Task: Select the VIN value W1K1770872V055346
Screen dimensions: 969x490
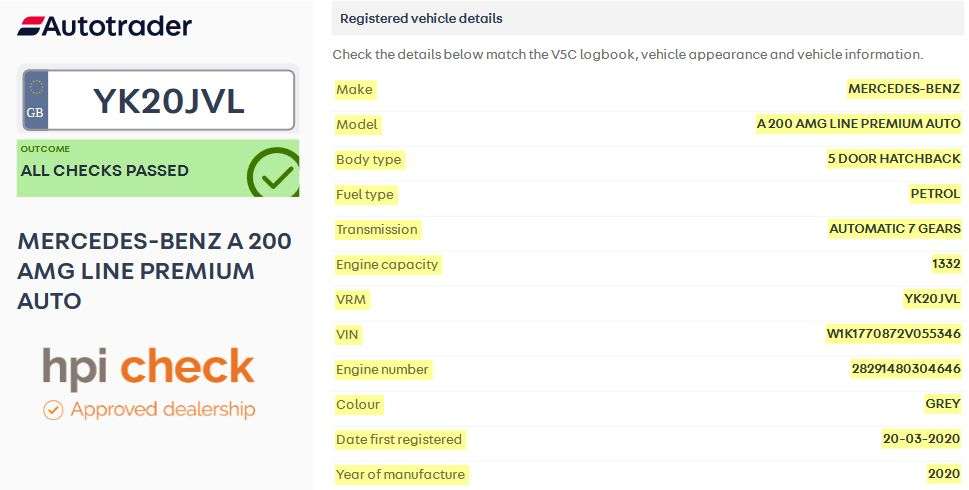Action: point(887,334)
